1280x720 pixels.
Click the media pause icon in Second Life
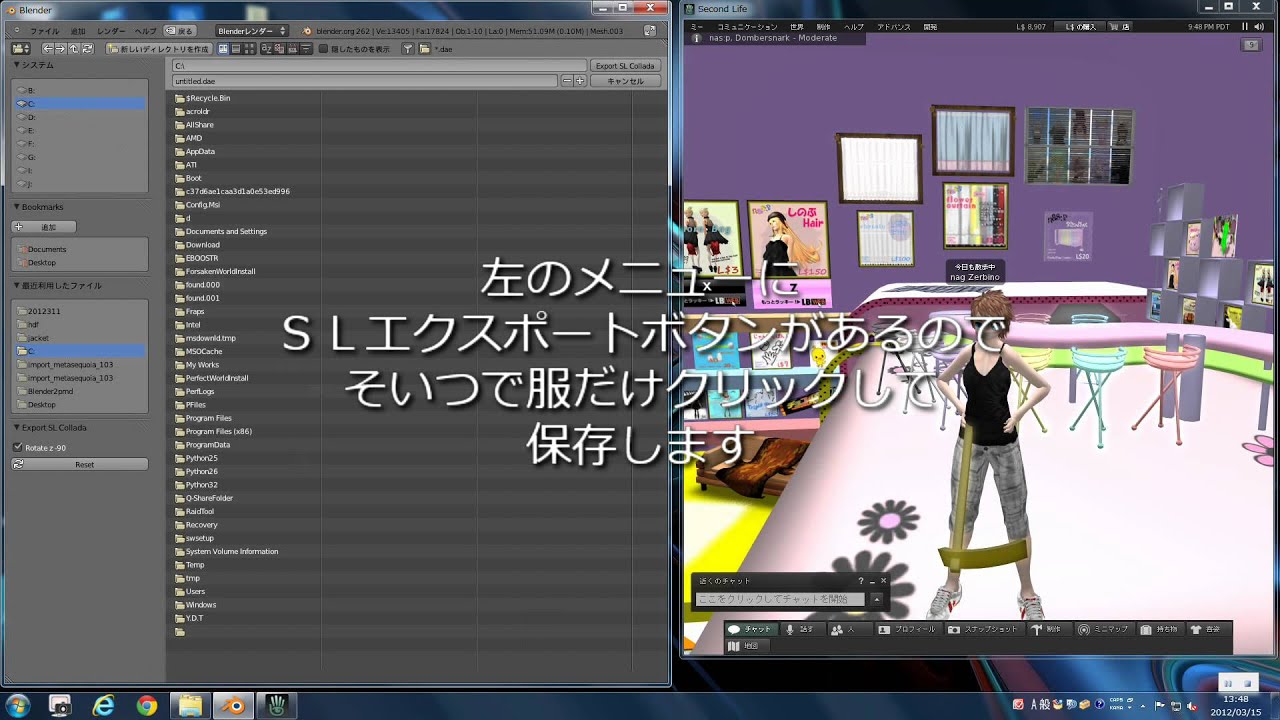pyautogui.click(x=1245, y=27)
